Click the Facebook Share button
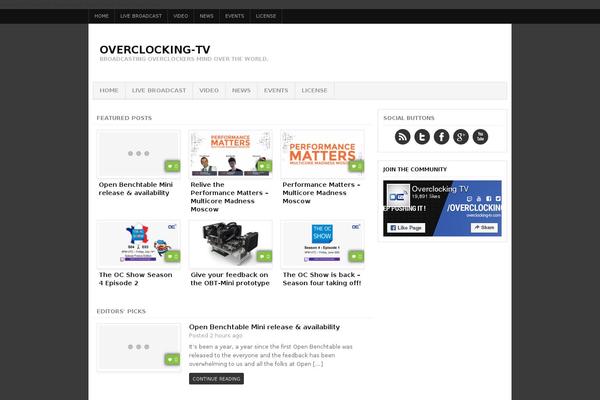This screenshot has width=600, height=400. 484,227
